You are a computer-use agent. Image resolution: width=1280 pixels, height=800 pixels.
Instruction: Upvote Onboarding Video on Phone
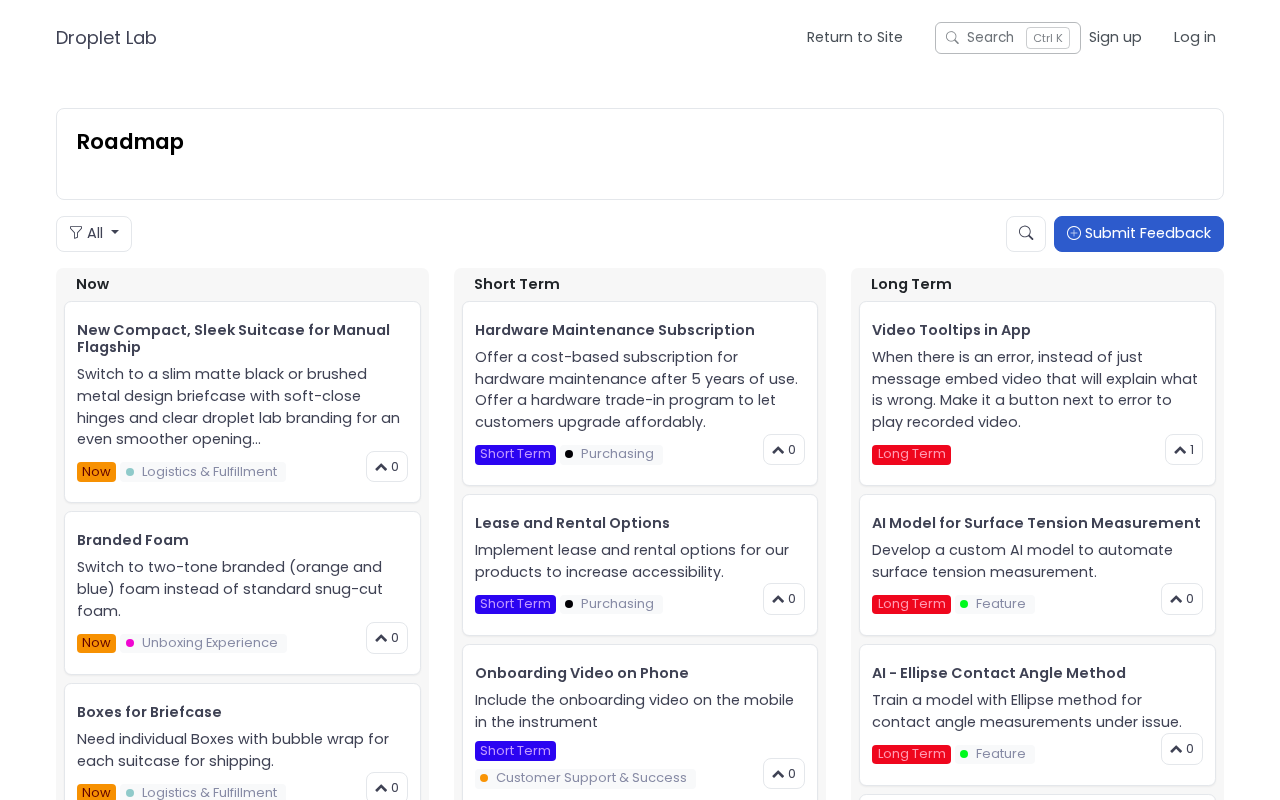coord(784,774)
